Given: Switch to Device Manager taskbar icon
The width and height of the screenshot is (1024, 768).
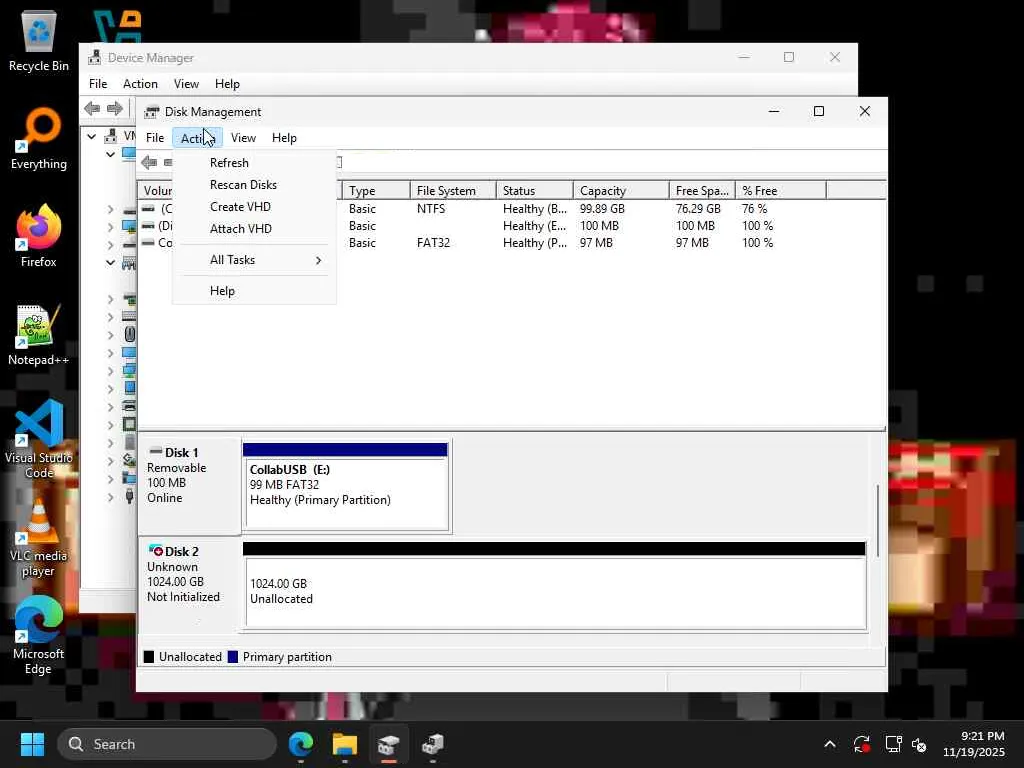Looking at the screenshot, I should (432, 744).
